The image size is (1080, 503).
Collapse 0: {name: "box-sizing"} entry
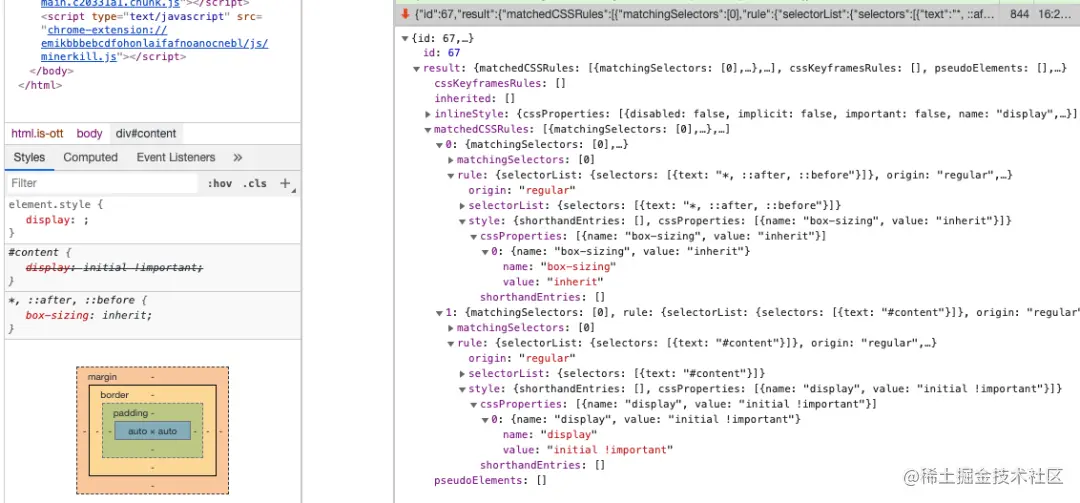(485, 252)
